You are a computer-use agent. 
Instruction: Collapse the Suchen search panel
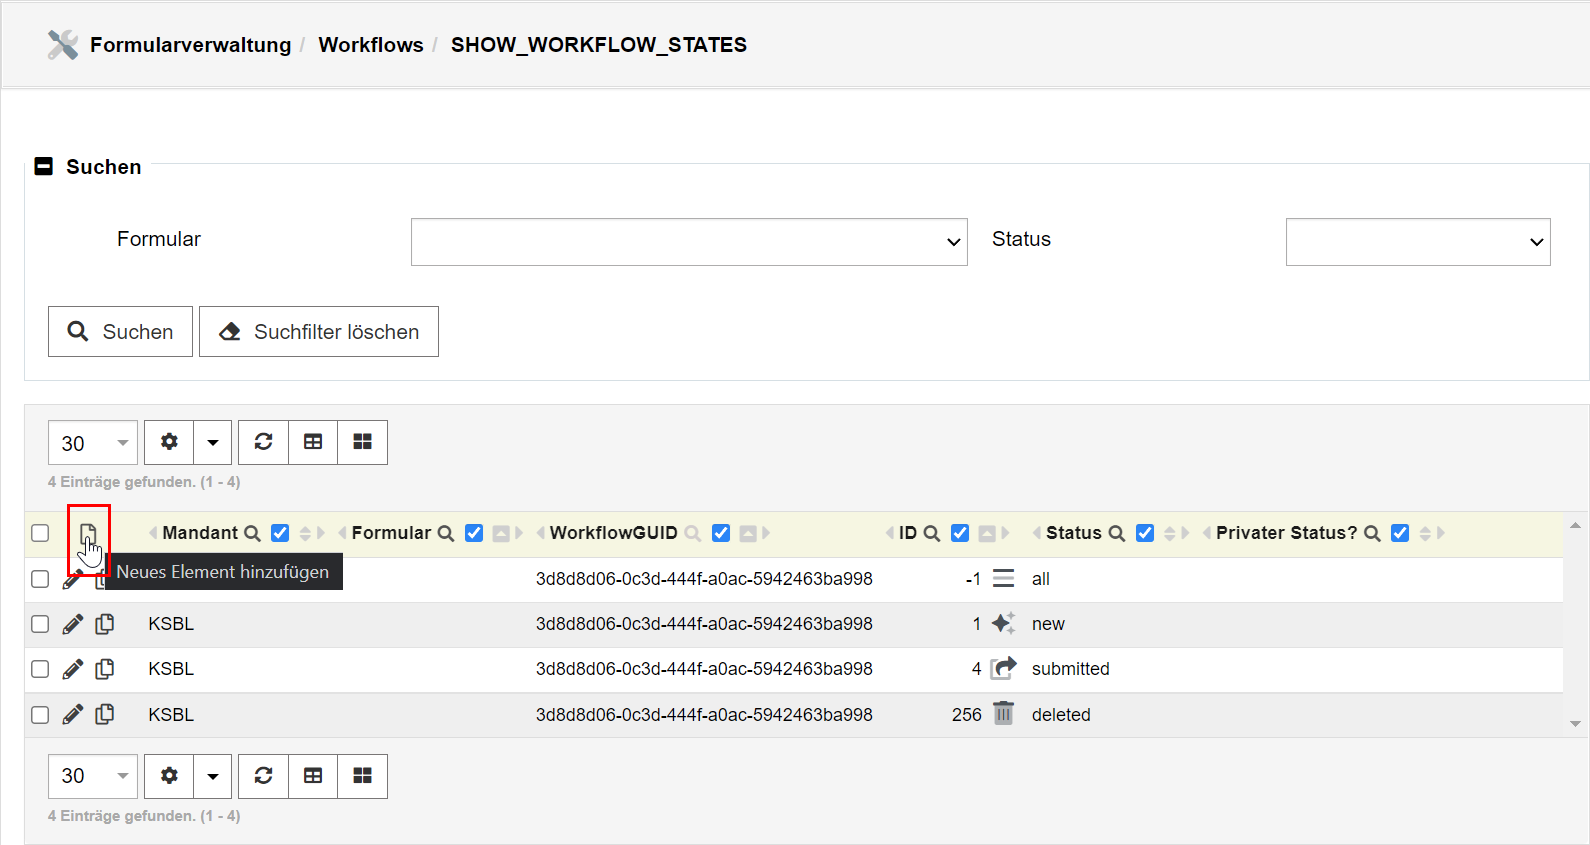(44, 167)
